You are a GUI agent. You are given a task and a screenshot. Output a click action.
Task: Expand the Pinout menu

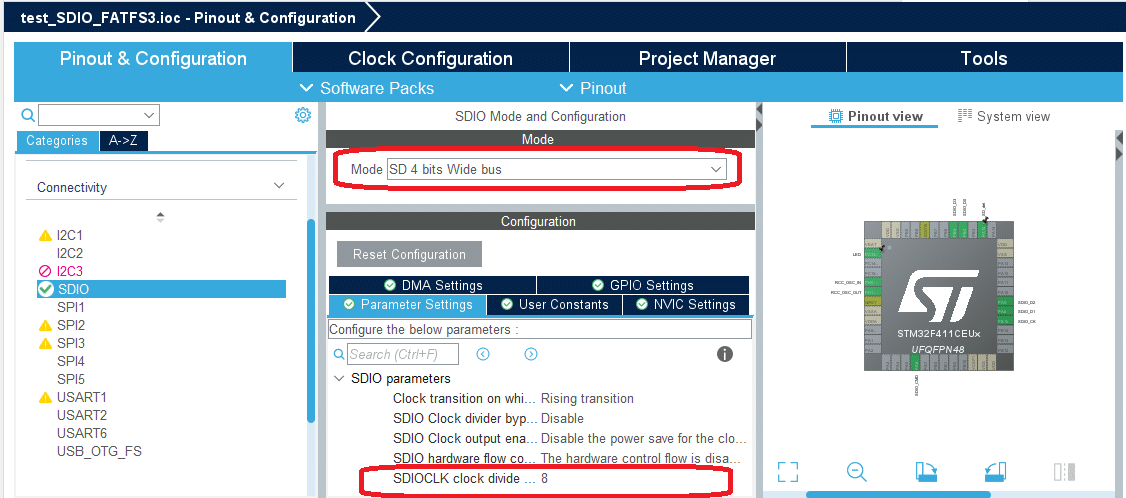coord(592,88)
